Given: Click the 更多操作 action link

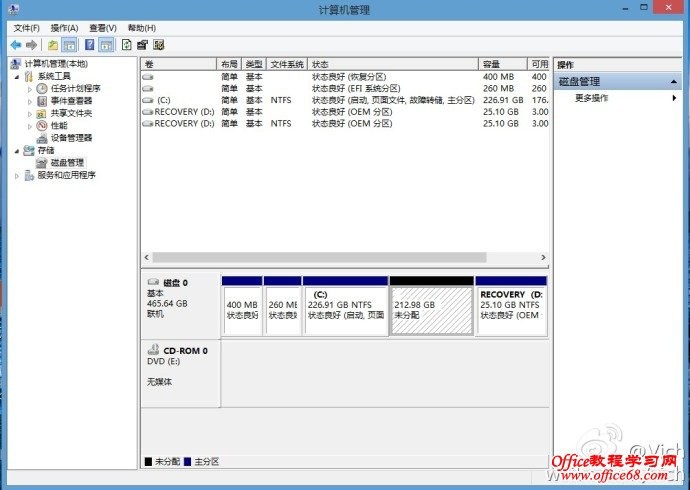Looking at the screenshot, I should tap(591, 98).
